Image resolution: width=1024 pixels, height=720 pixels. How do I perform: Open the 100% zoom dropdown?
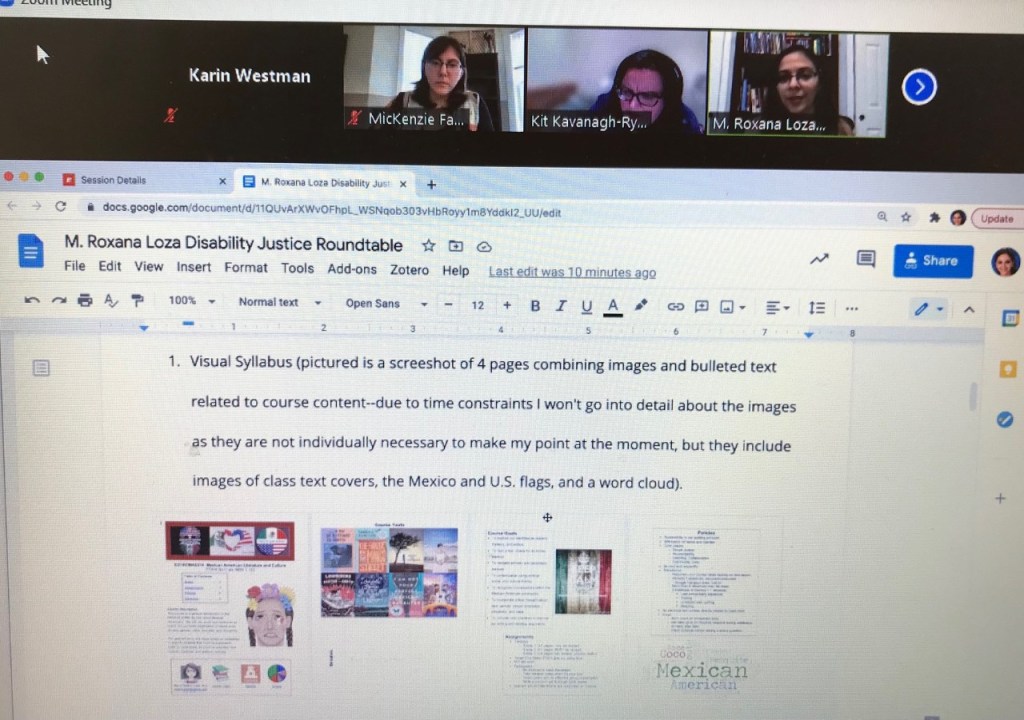pyautogui.click(x=191, y=301)
